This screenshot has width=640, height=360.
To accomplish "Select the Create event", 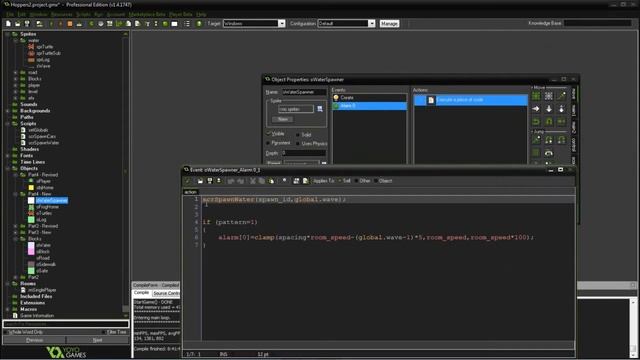I will tap(370, 98).
